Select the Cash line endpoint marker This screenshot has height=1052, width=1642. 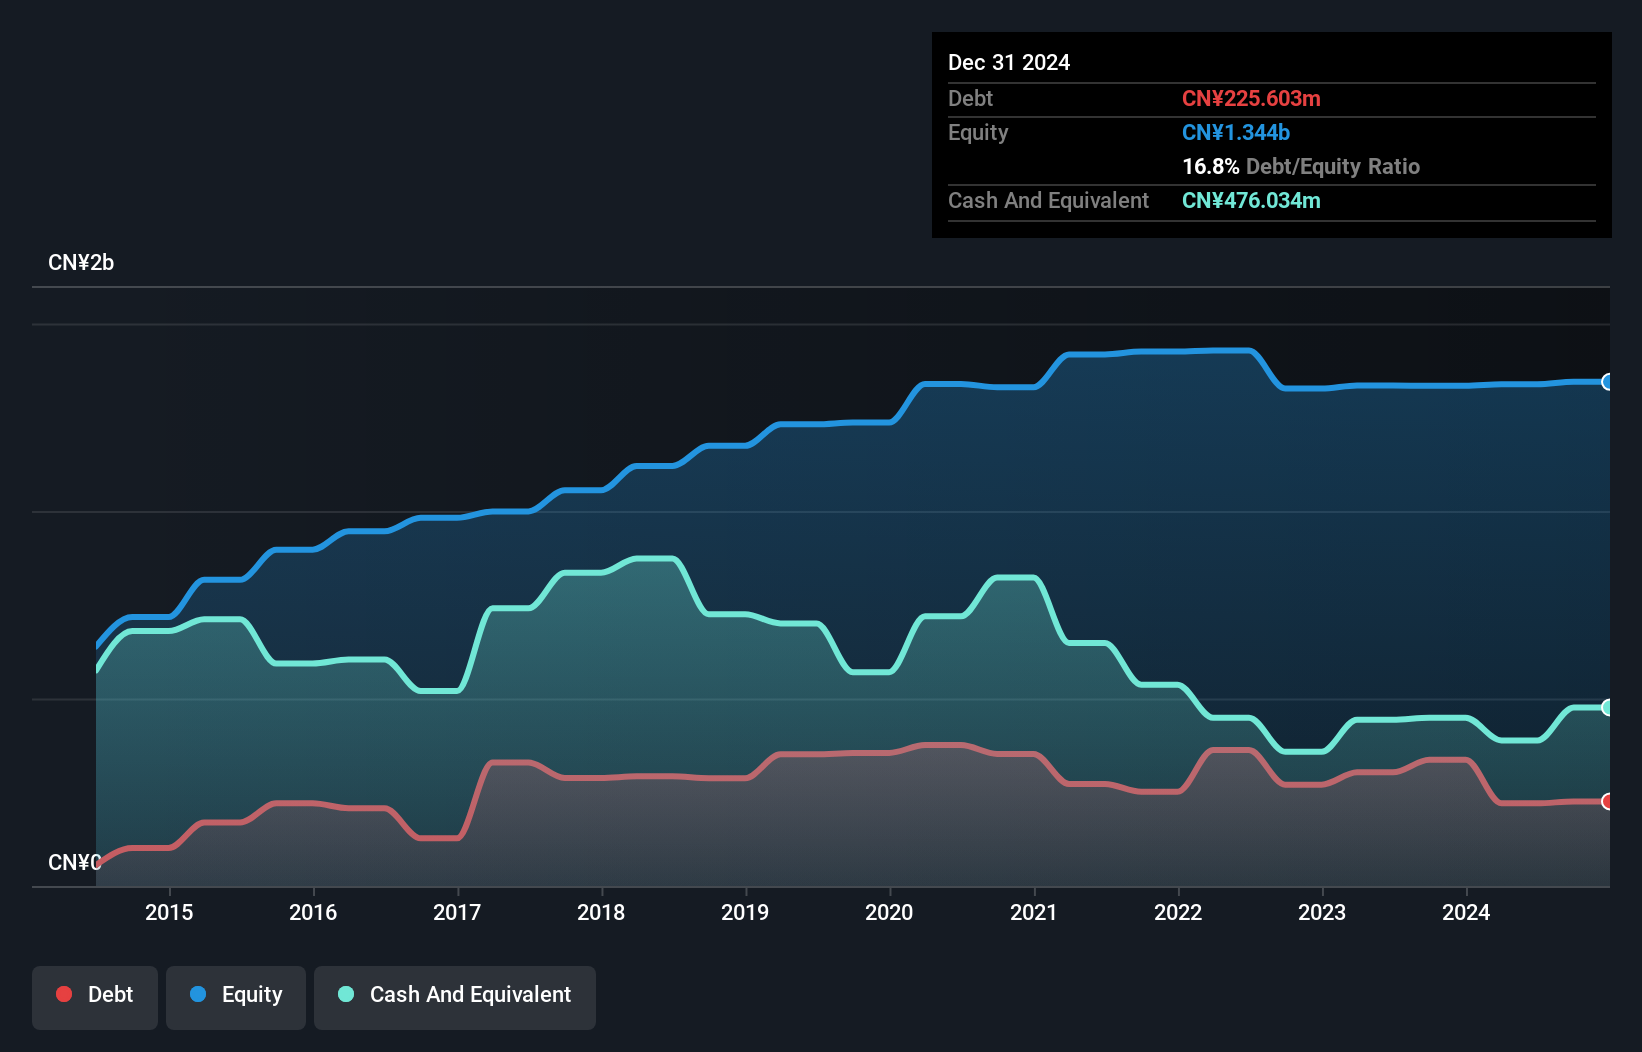tap(1608, 707)
